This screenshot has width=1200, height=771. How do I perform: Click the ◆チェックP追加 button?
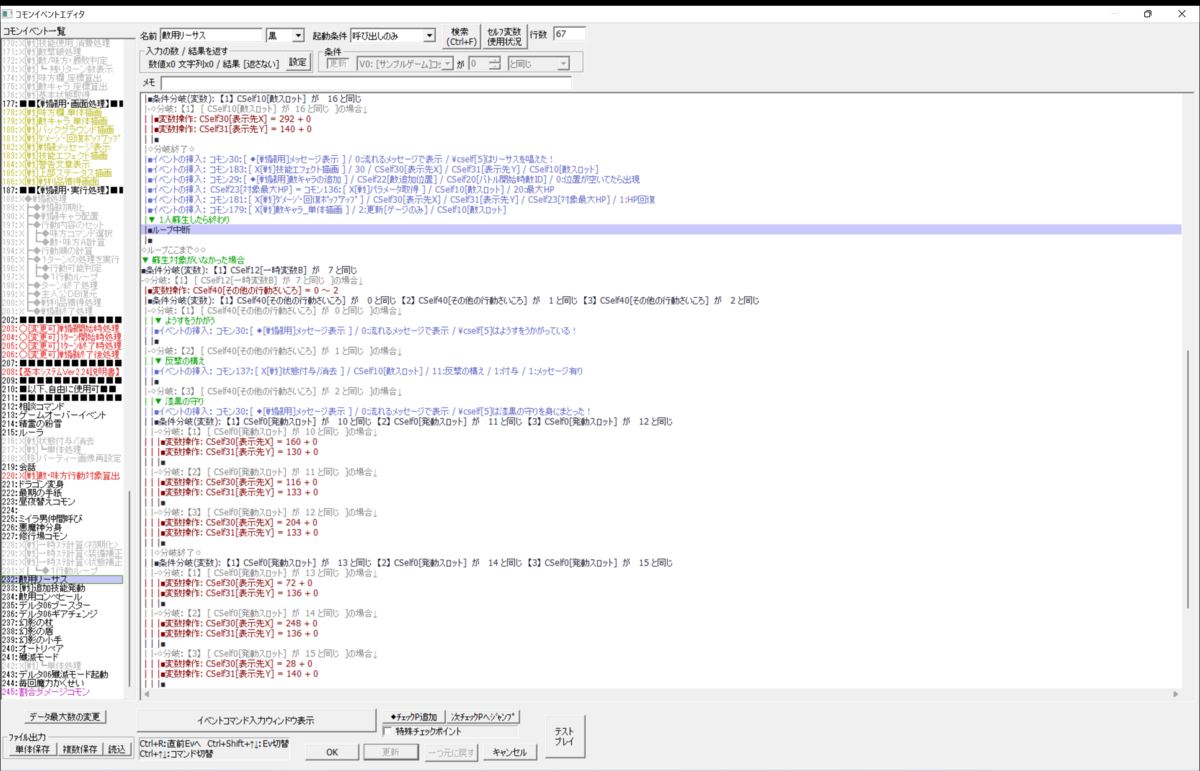point(412,717)
